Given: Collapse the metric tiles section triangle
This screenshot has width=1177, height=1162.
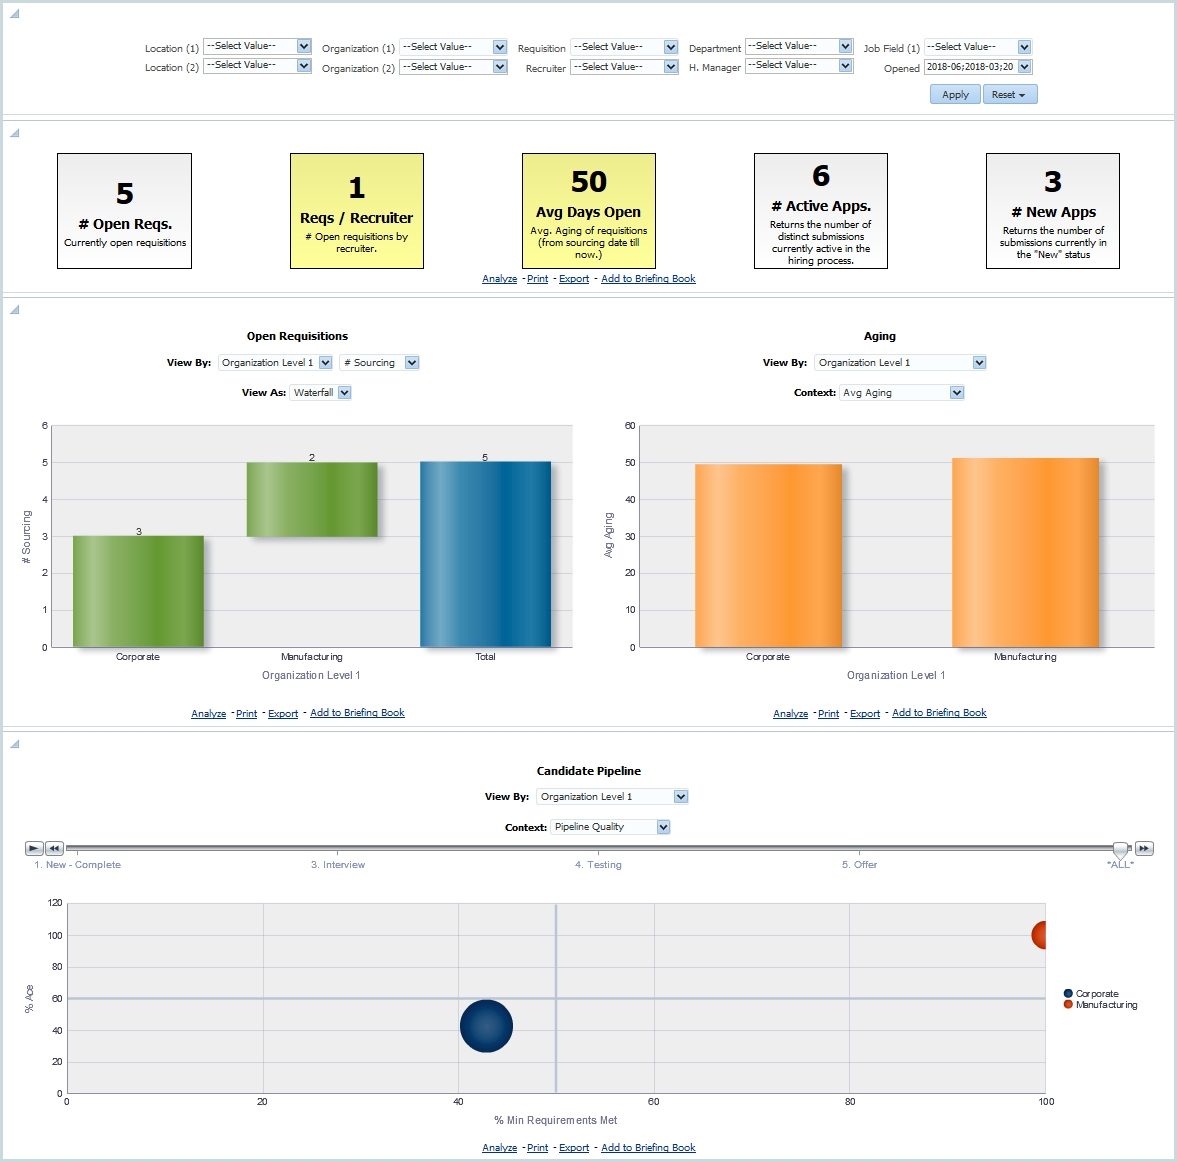Looking at the screenshot, I should 14,131.
